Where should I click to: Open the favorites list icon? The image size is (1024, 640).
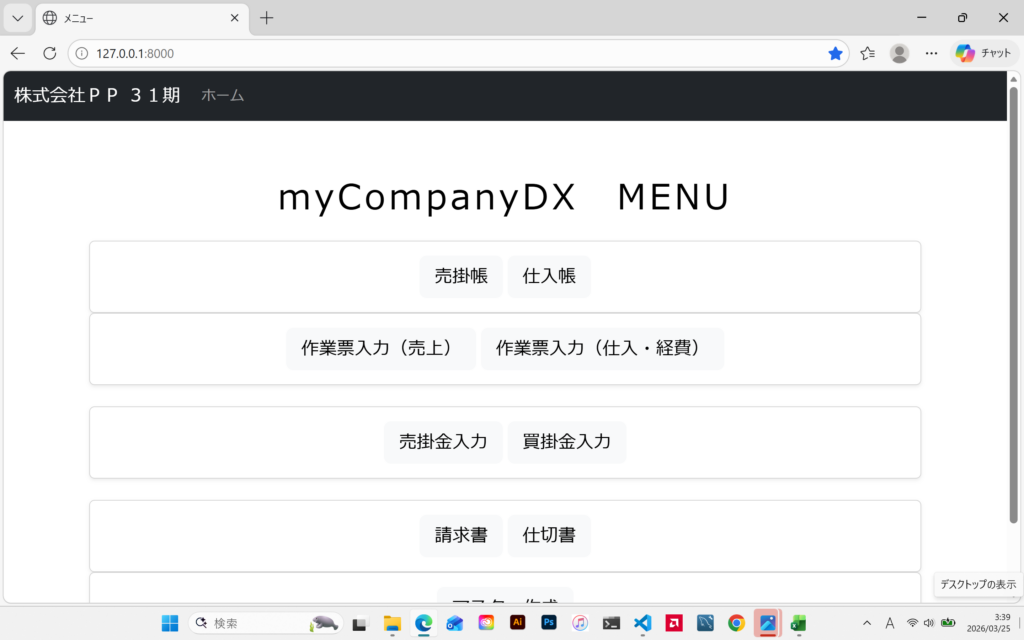[x=867, y=53]
